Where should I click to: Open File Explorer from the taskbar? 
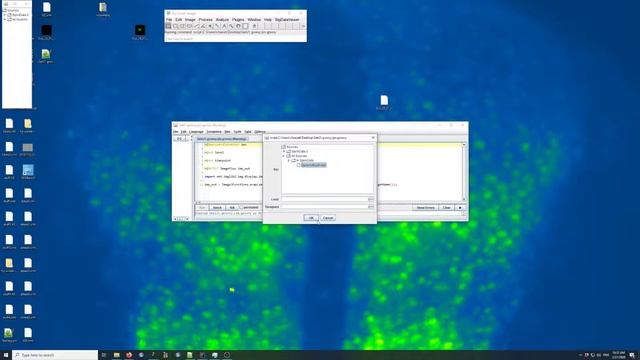tap(116, 355)
